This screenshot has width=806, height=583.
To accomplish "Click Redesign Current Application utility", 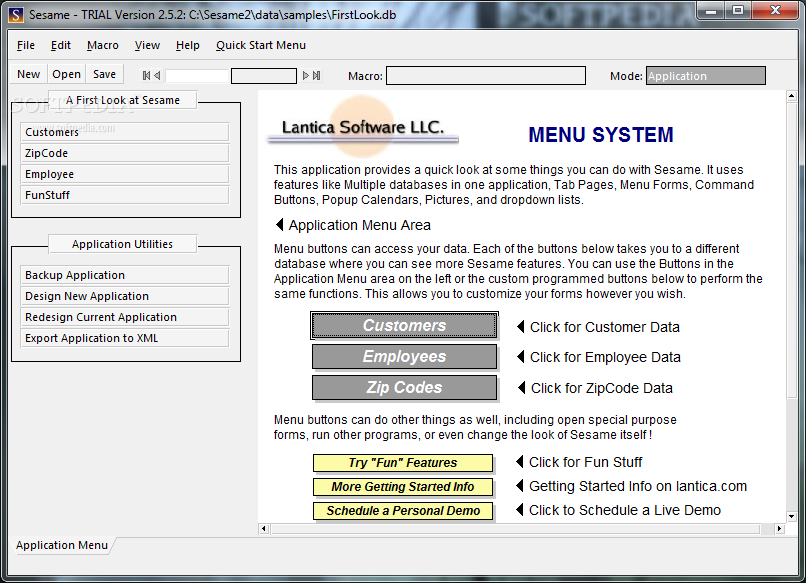I will click(x=125, y=317).
